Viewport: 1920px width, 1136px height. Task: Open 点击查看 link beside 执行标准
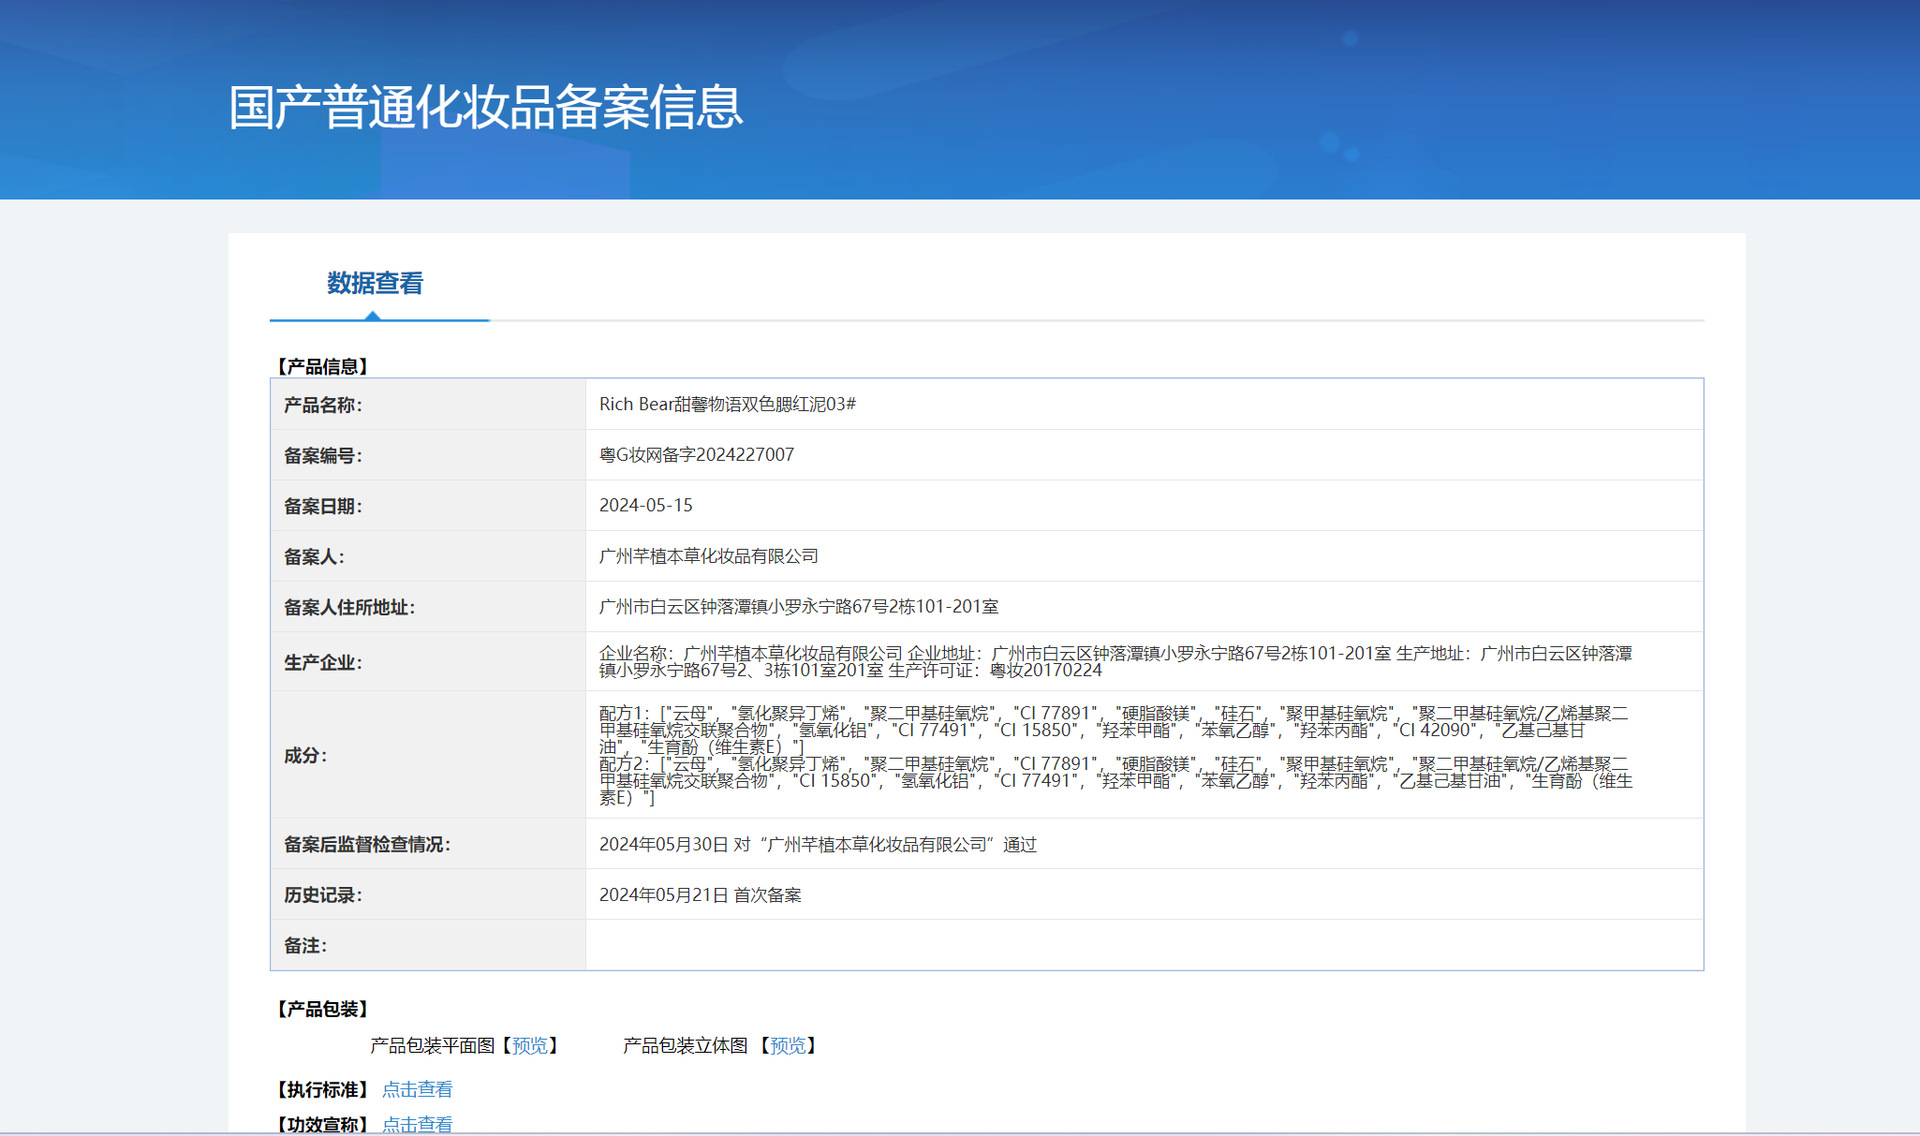417,1090
